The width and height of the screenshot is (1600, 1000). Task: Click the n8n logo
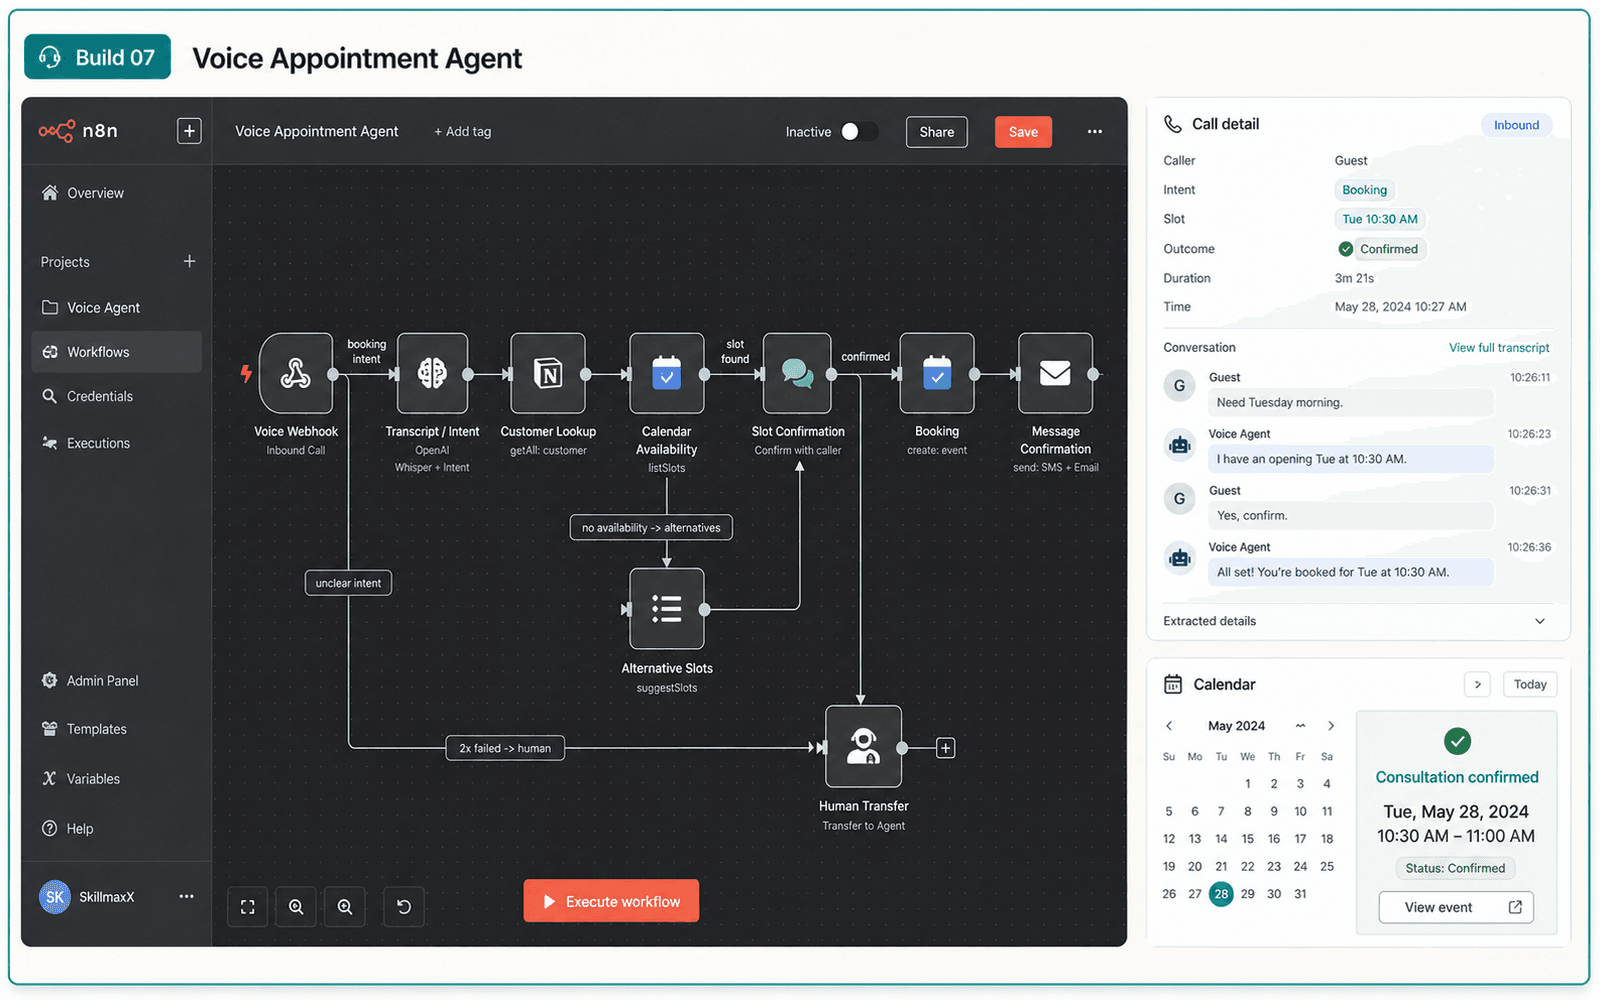click(78, 131)
